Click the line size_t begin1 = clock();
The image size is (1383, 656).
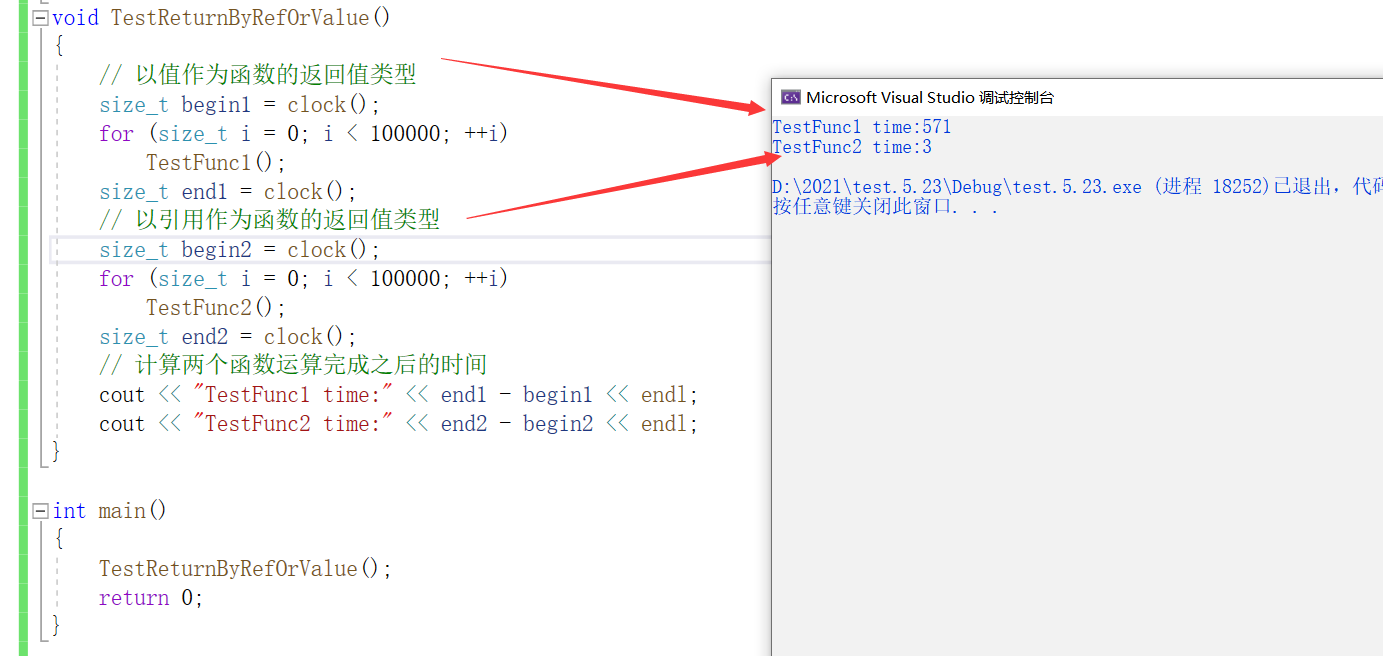tap(240, 104)
